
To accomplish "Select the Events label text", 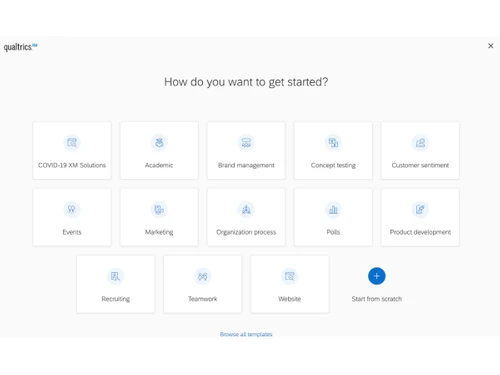I will click(72, 232).
